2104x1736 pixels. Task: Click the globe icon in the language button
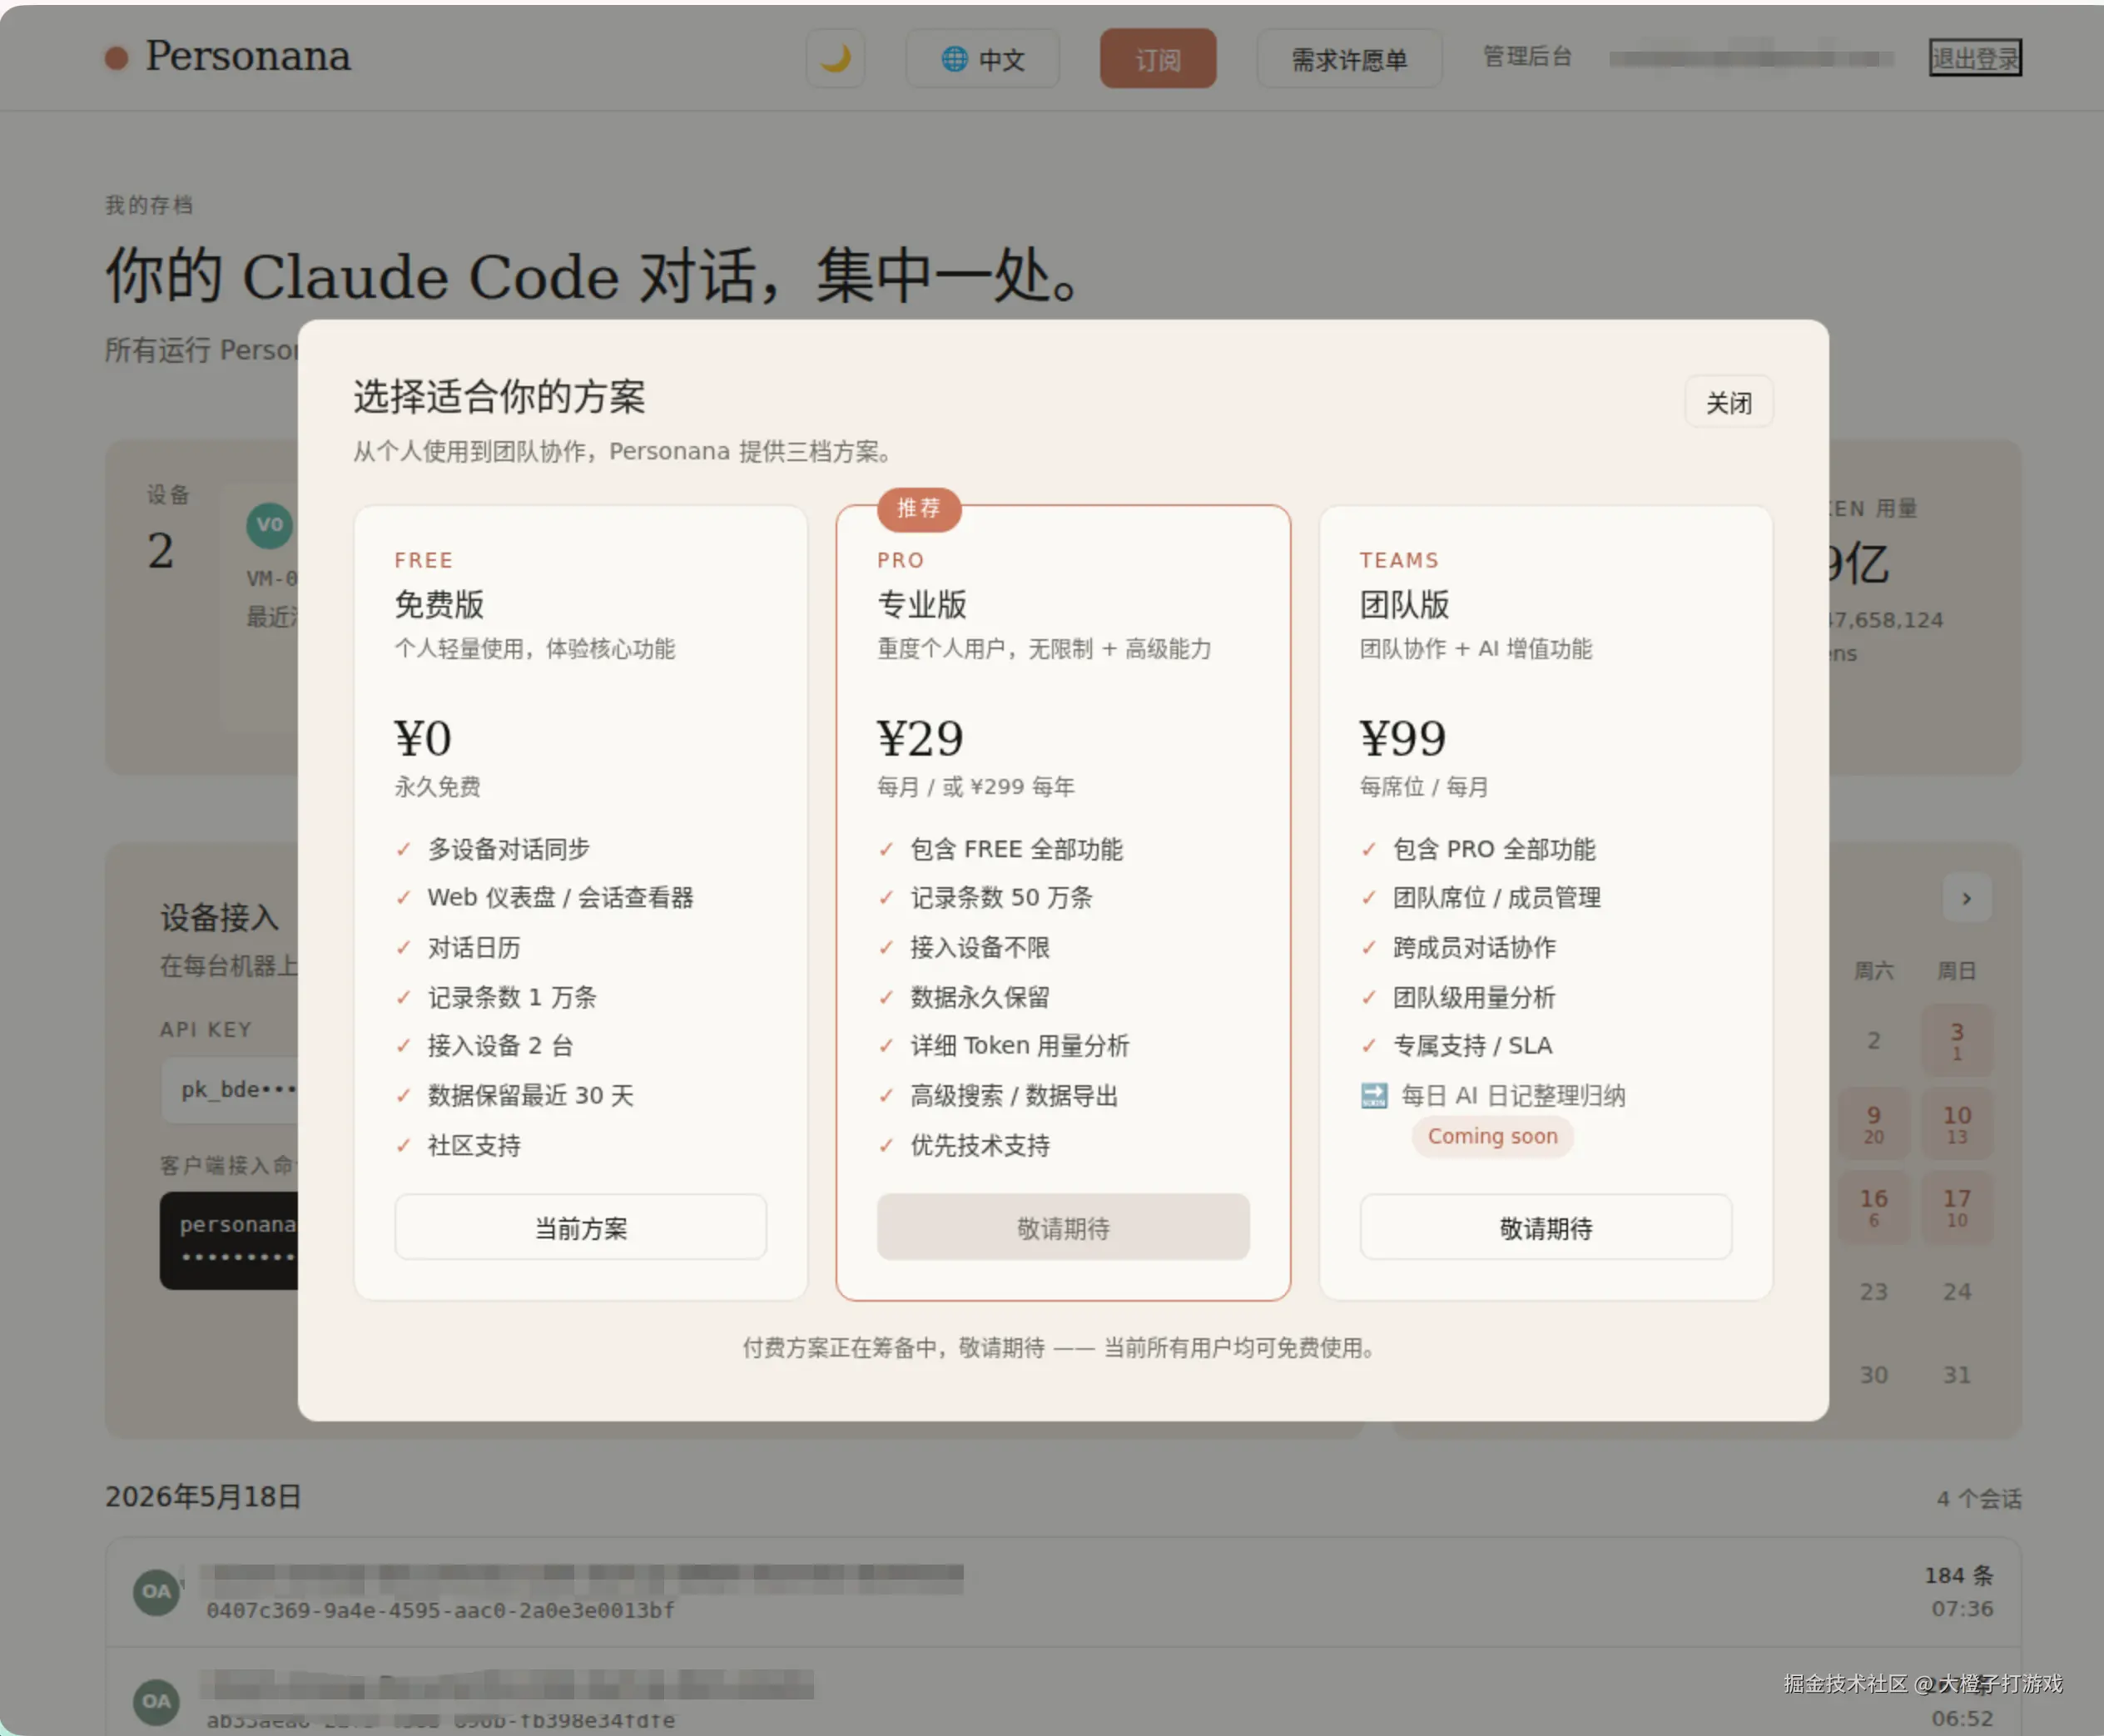954,59
